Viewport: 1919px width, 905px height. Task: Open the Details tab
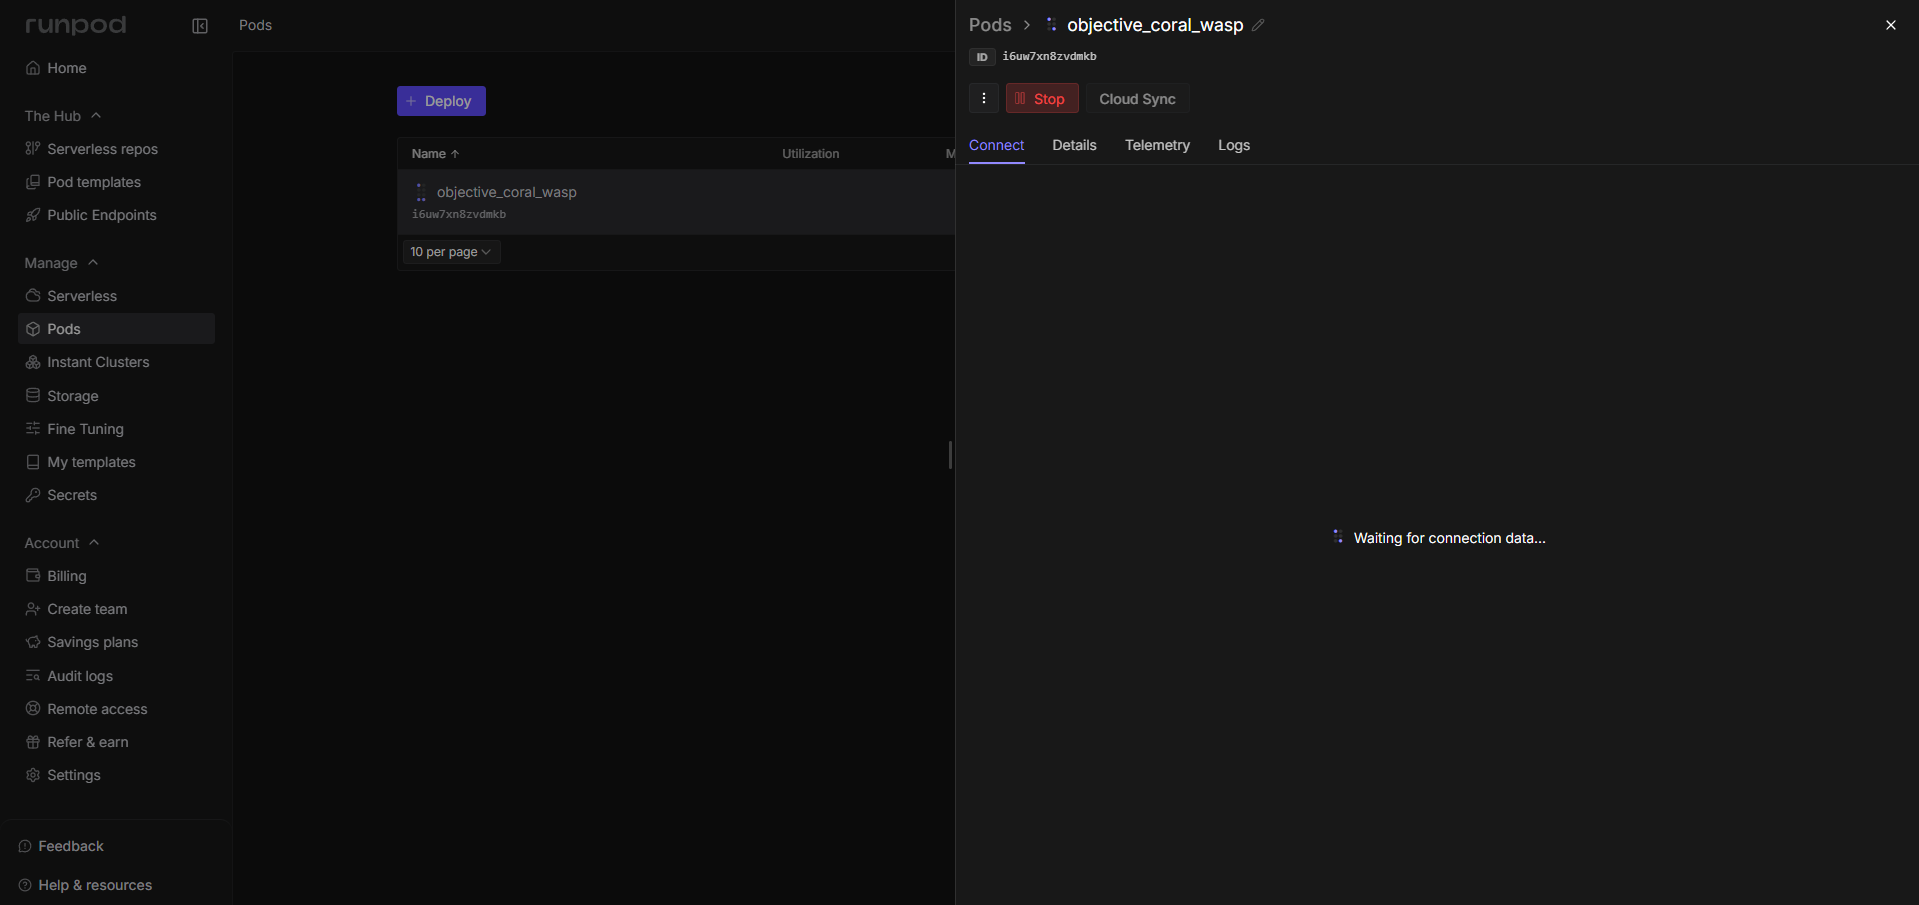coord(1074,145)
